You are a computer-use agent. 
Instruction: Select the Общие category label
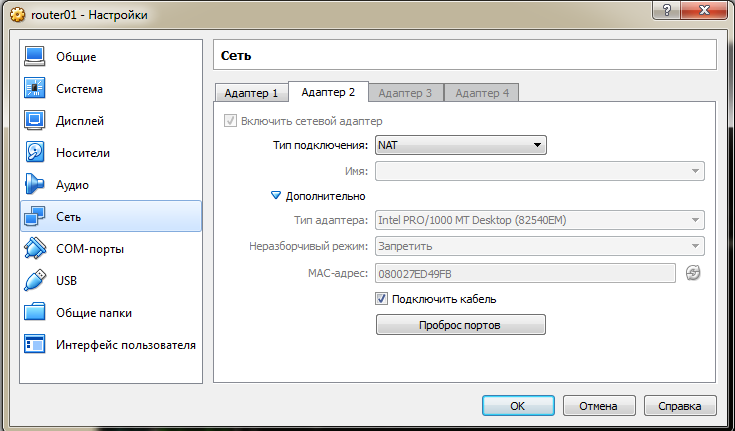pos(76,57)
